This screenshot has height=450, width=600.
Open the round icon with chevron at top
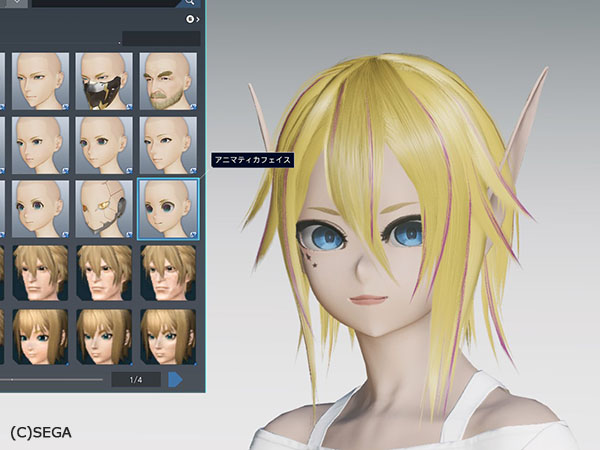click(x=192, y=19)
